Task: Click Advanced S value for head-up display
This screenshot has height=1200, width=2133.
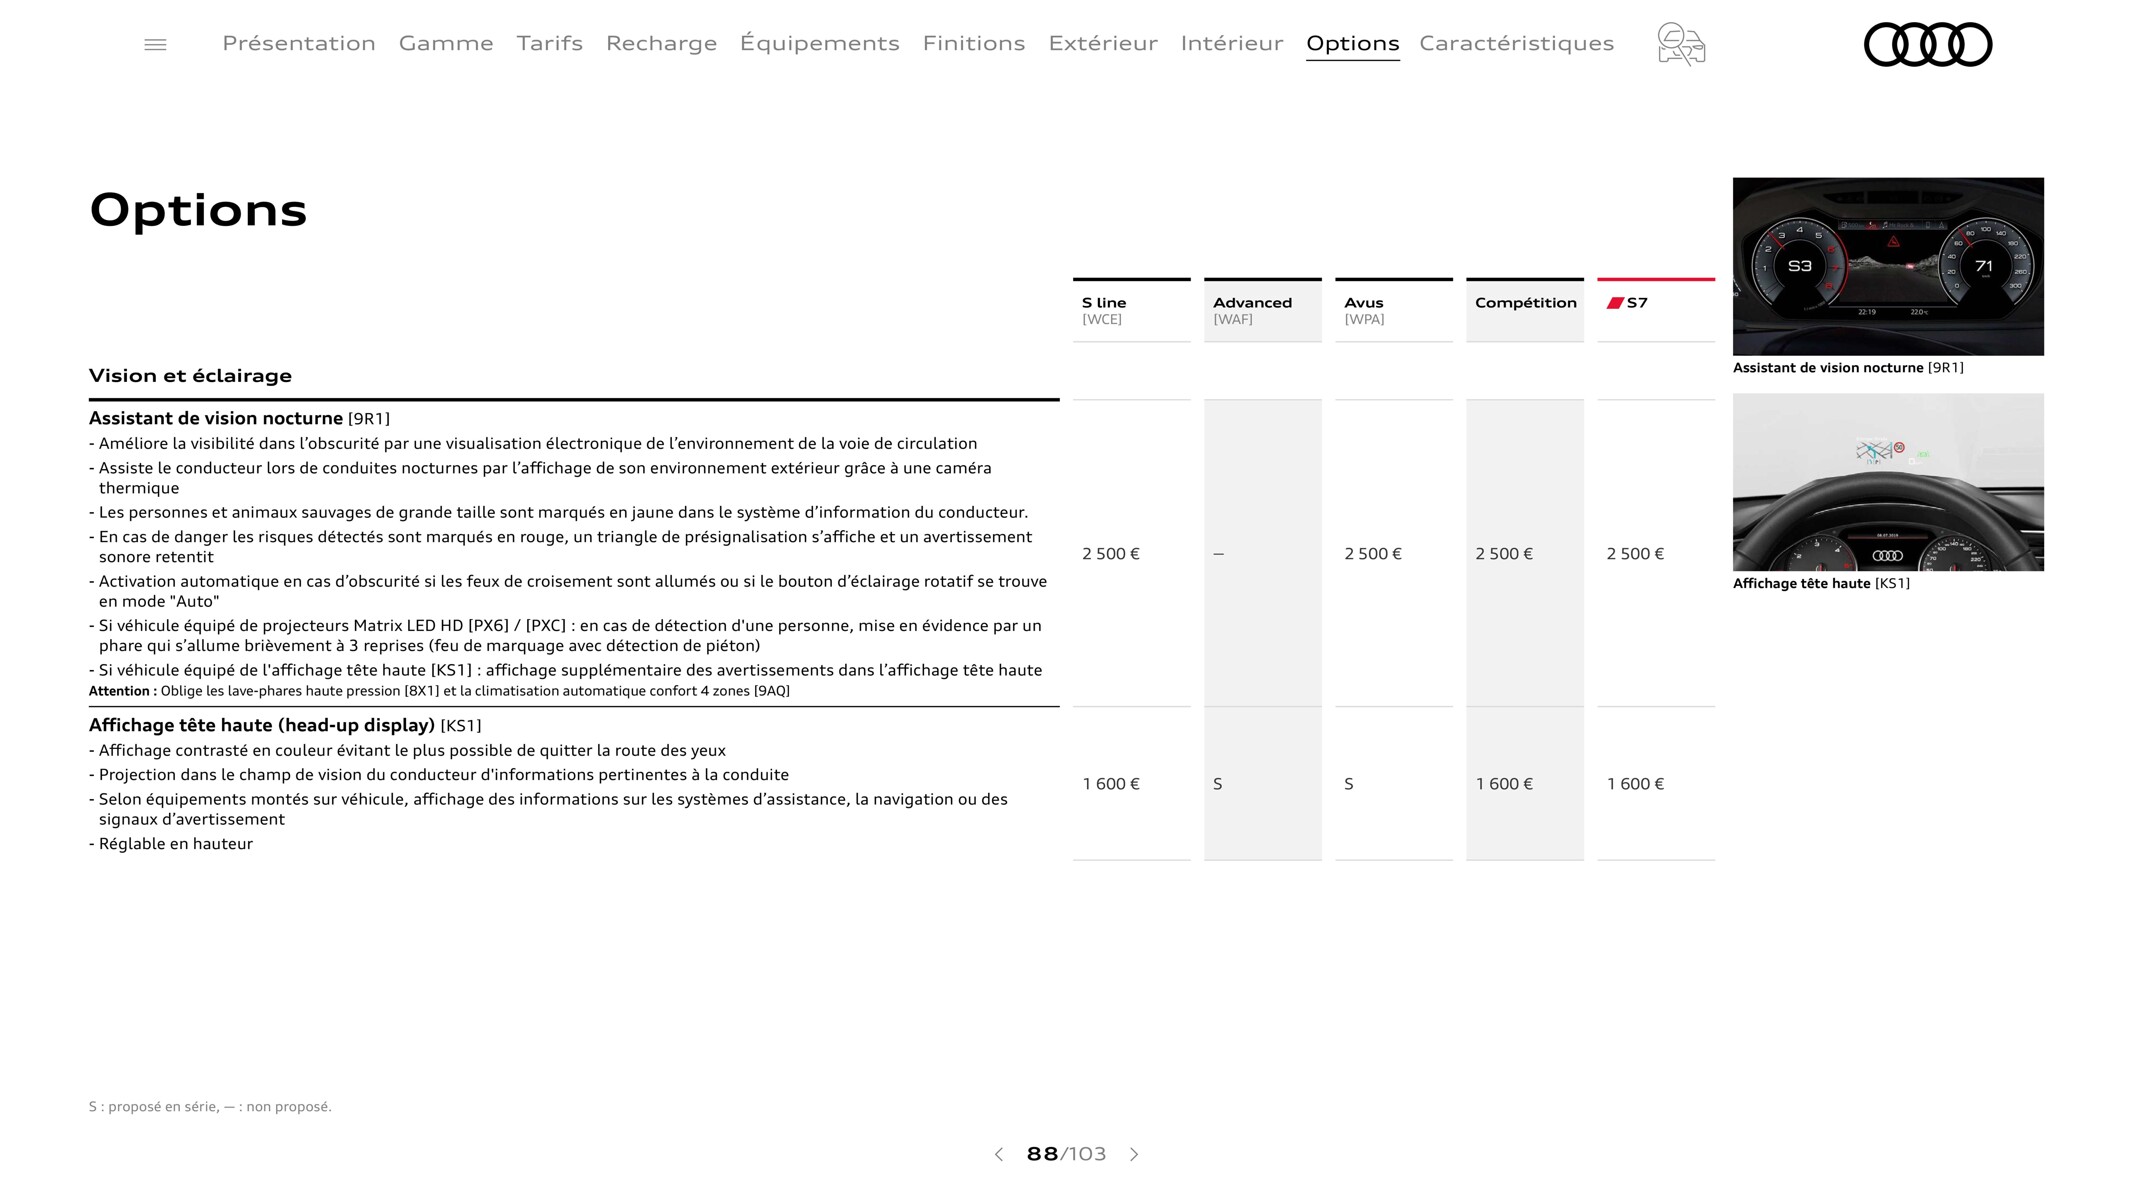Action: pos(1218,784)
